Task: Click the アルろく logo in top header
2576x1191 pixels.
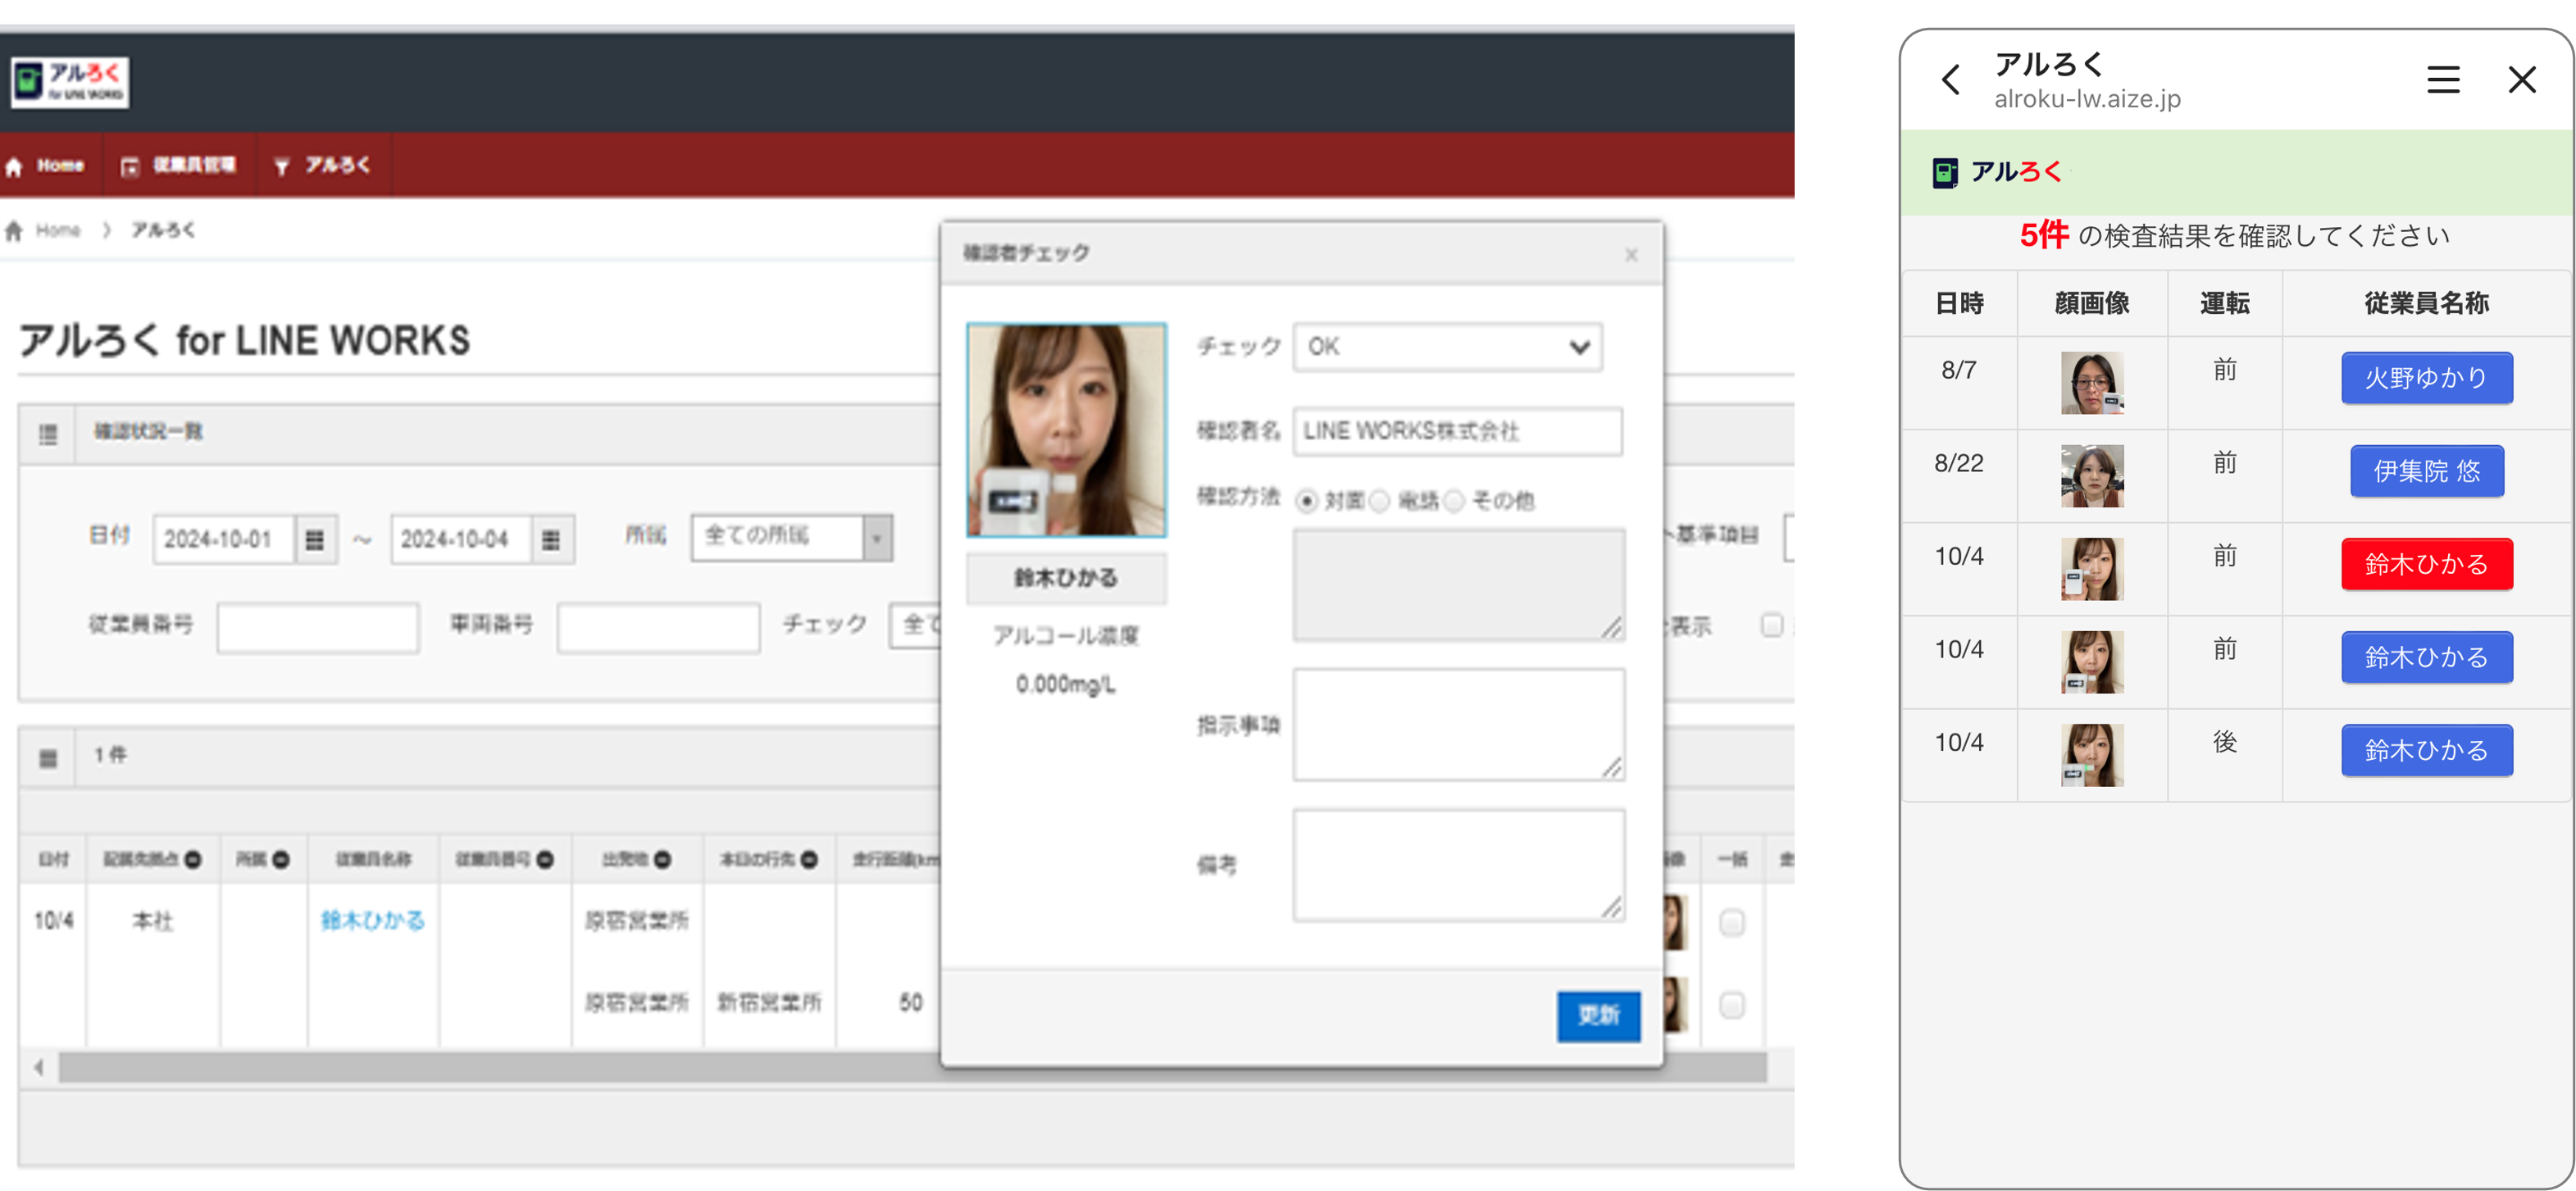Action: click(x=70, y=82)
